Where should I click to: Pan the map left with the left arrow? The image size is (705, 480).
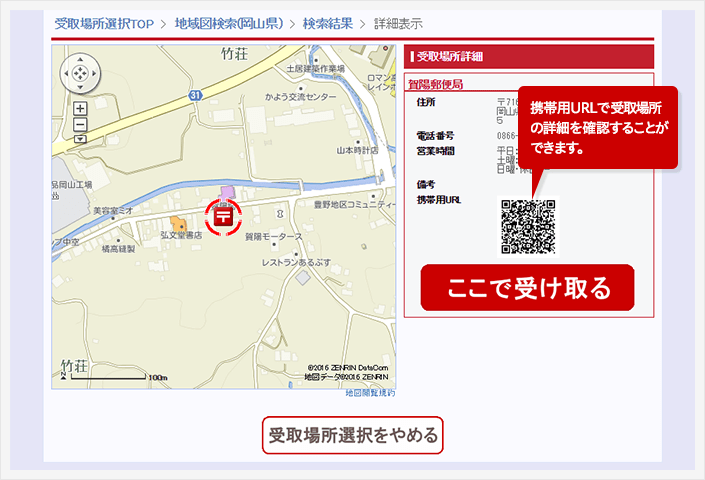point(66,73)
